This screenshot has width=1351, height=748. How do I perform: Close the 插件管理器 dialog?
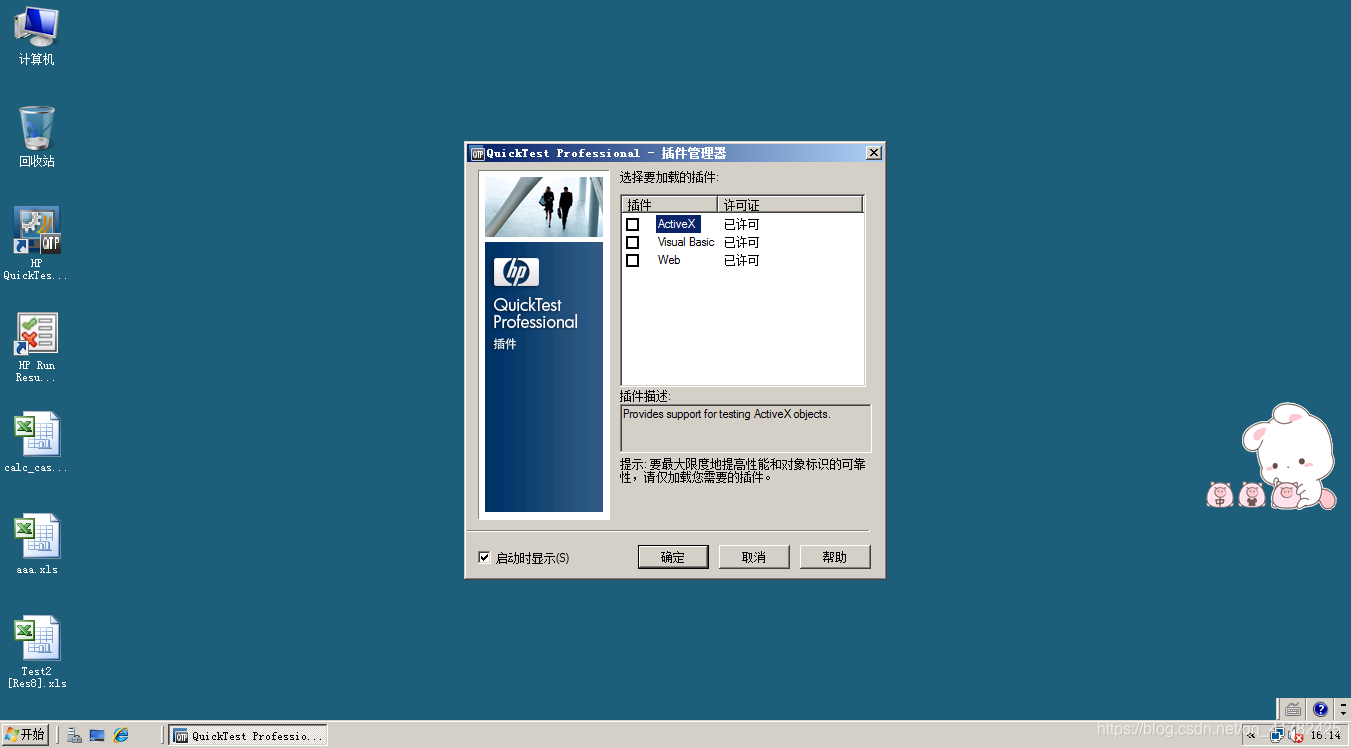(x=874, y=153)
